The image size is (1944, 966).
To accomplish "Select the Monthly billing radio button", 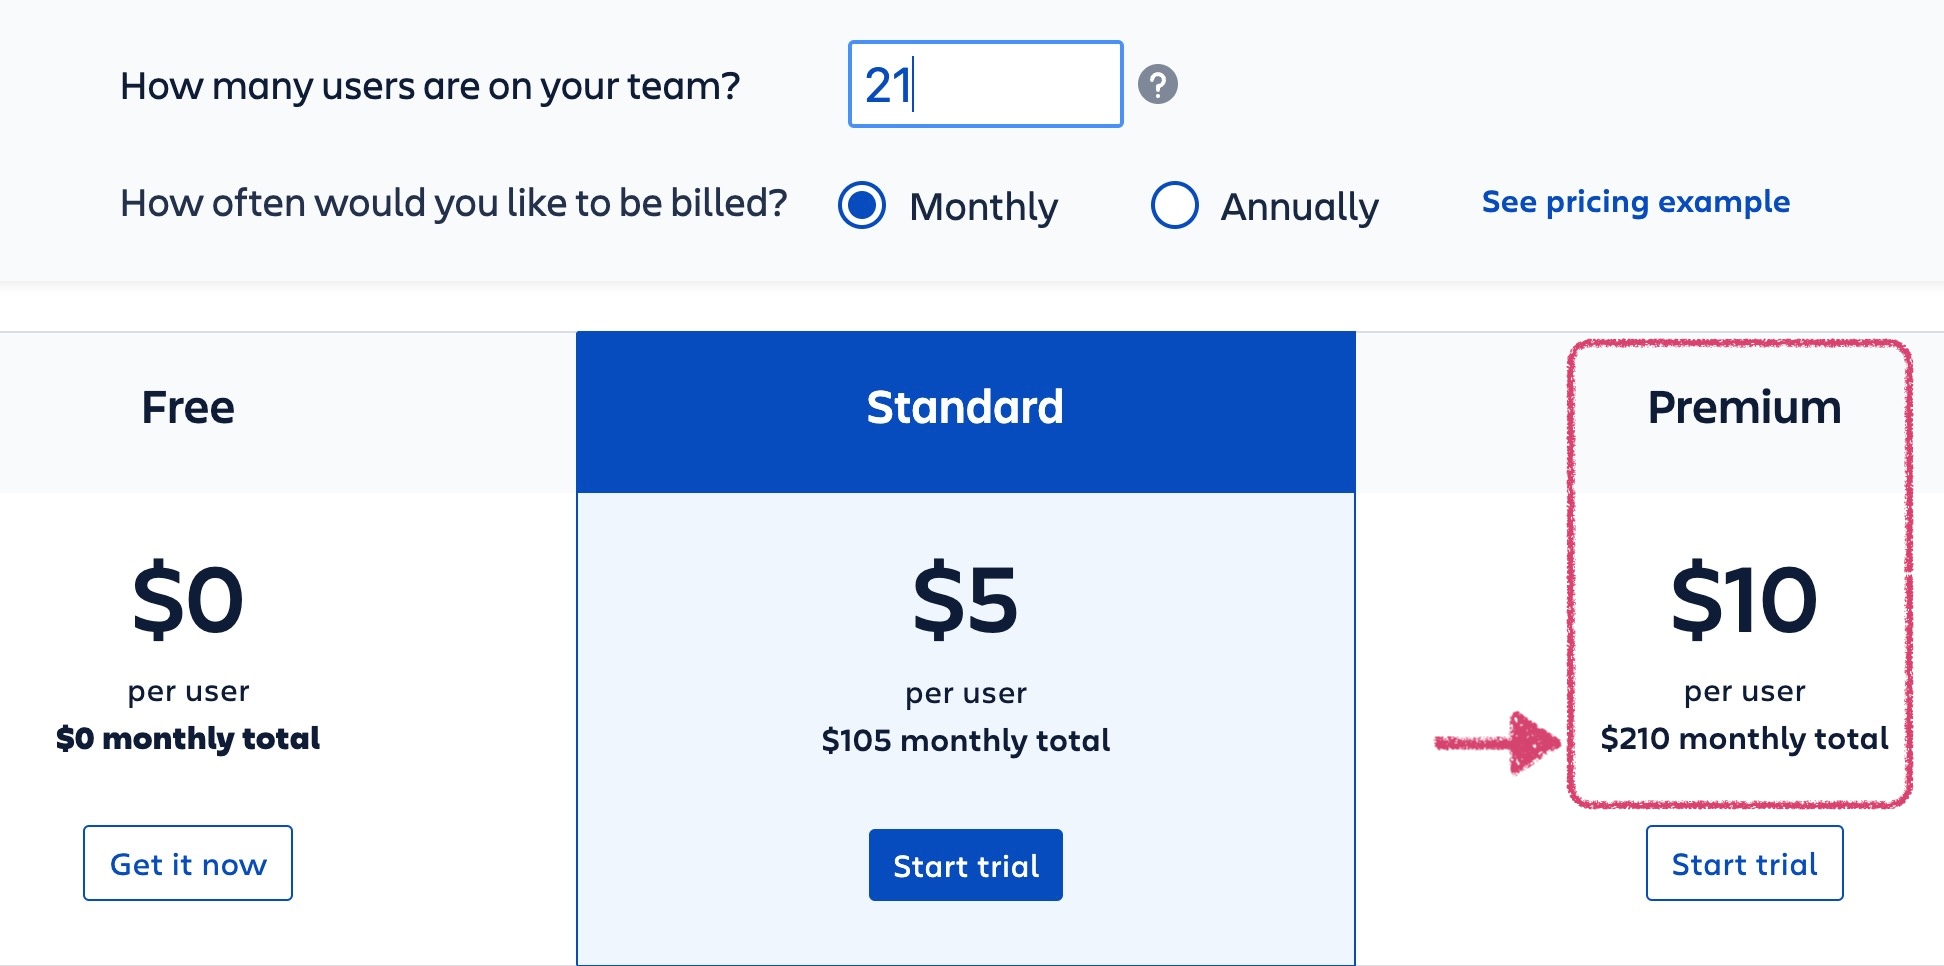I will point(862,205).
